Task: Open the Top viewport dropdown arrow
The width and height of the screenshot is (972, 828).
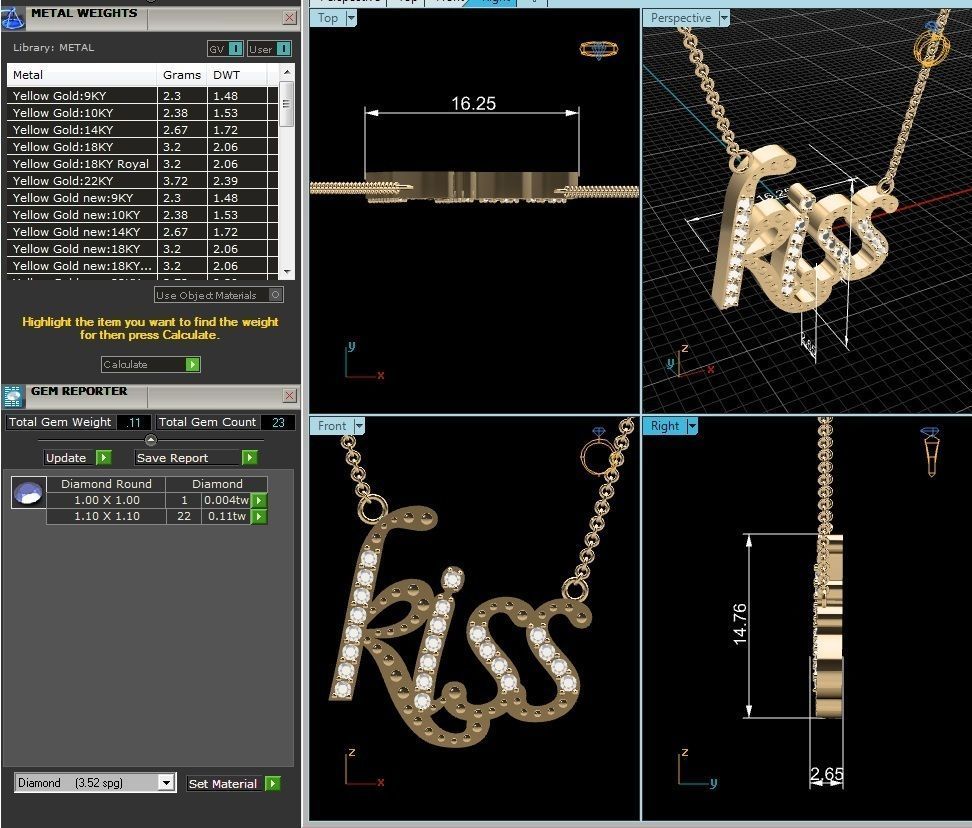Action: pos(351,18)
